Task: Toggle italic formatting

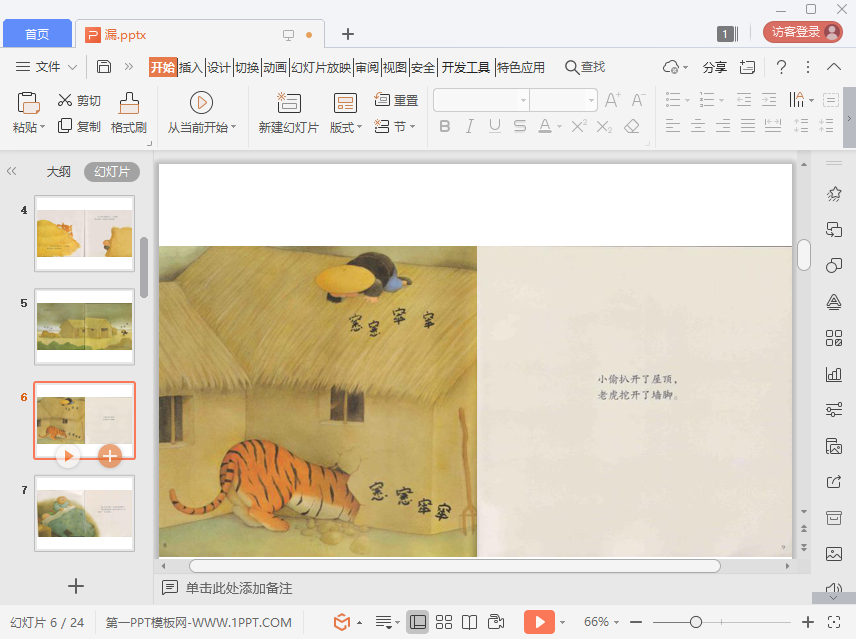Action: point(469,127)
